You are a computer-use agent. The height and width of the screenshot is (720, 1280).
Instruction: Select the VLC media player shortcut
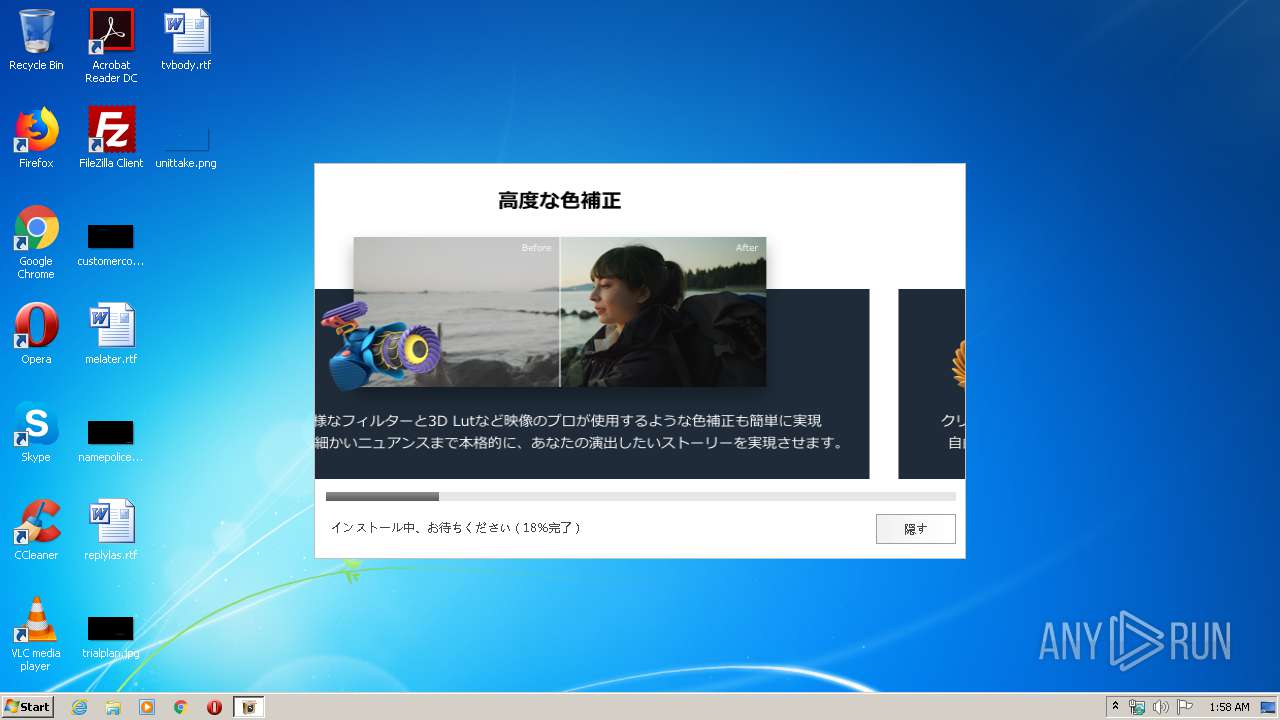pyautogui.click(x=36, y=634)
